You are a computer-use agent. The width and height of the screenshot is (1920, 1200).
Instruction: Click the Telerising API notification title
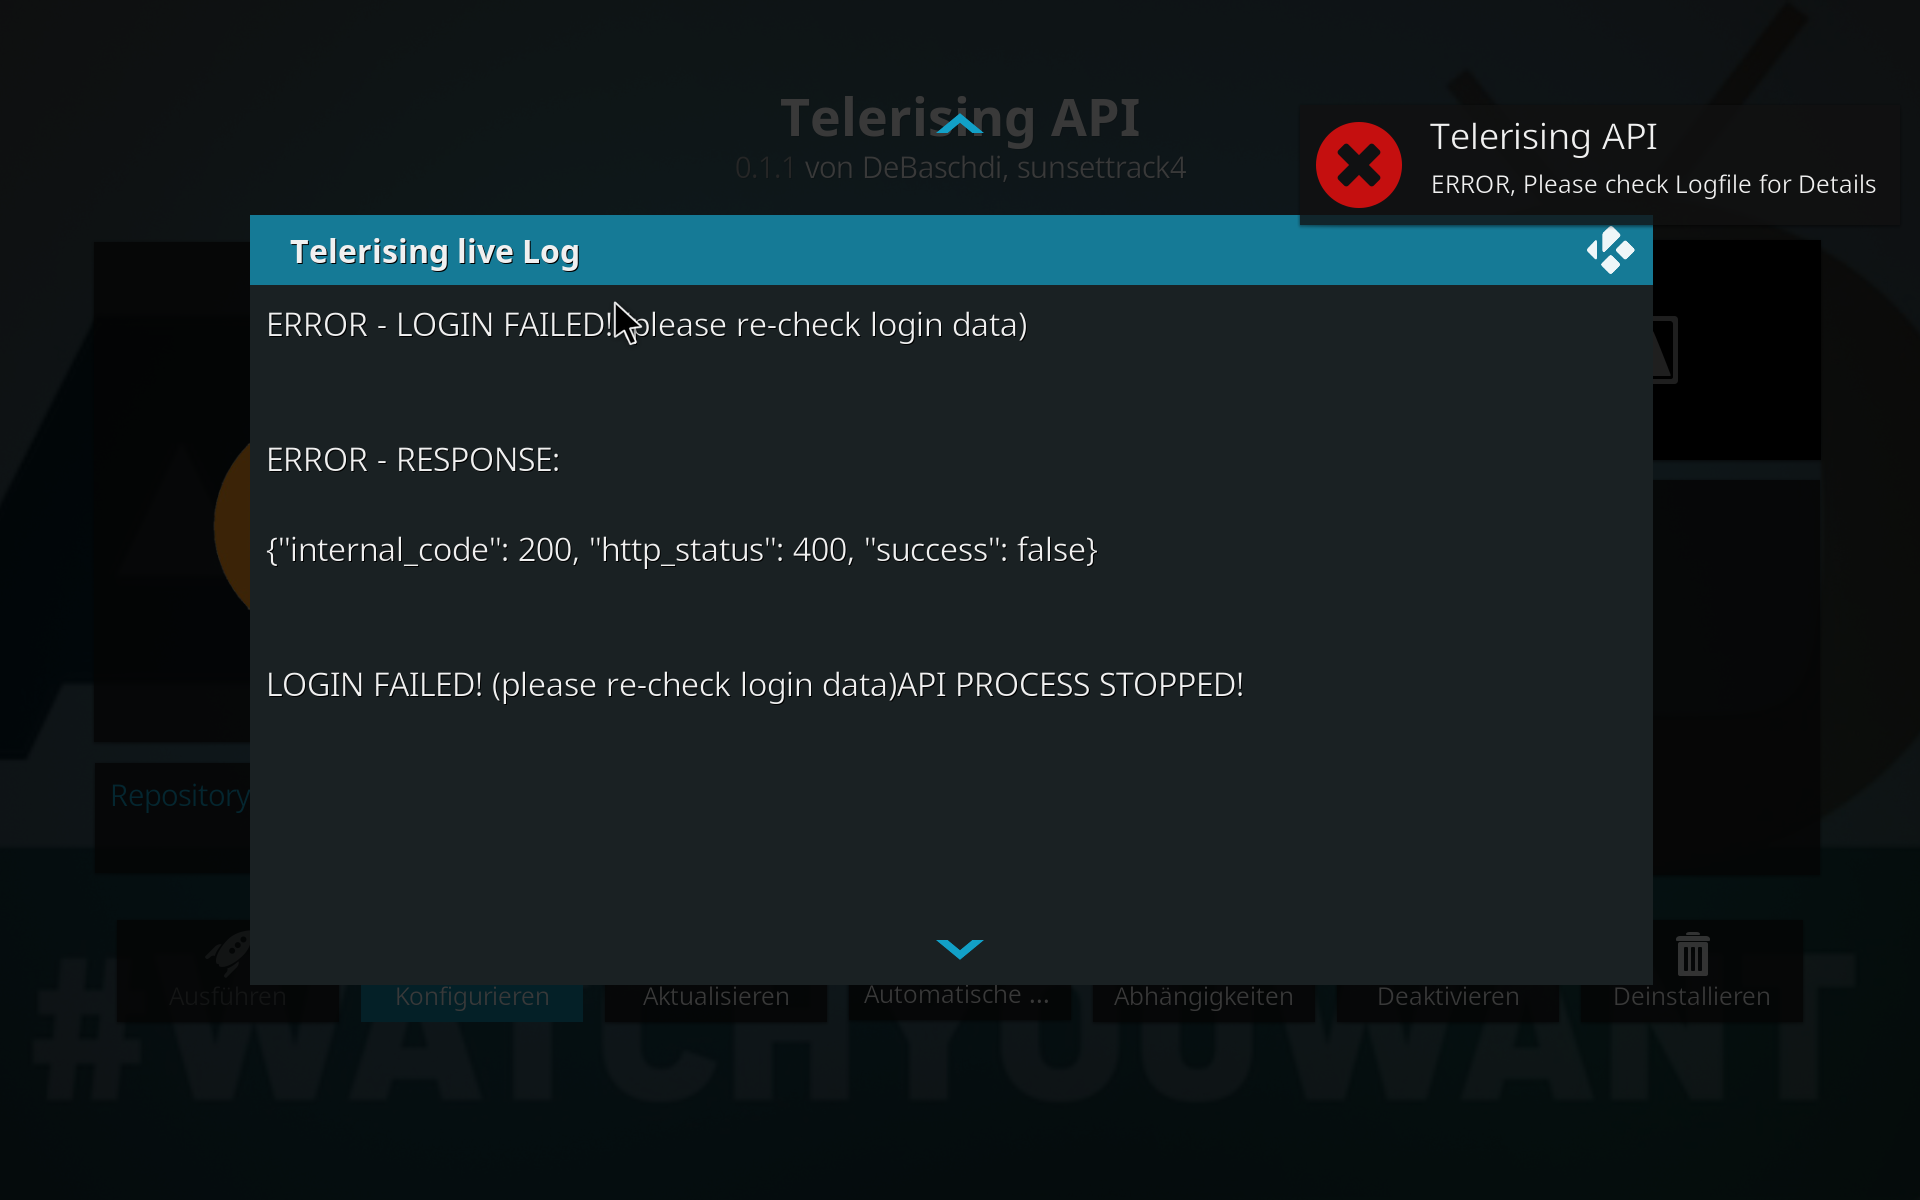tap(1543, 137)
